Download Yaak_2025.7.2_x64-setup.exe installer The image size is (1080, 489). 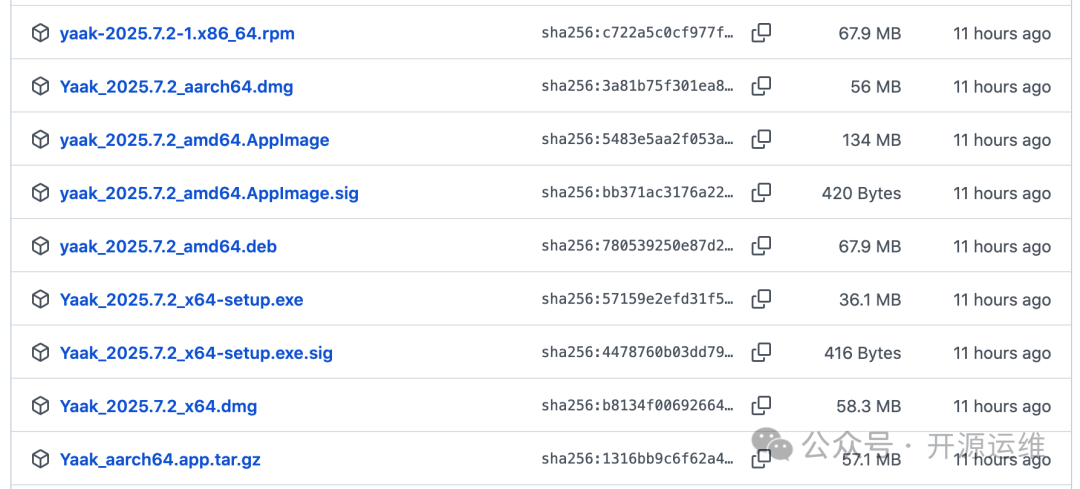pyautogui.click(x=181, y=300)
